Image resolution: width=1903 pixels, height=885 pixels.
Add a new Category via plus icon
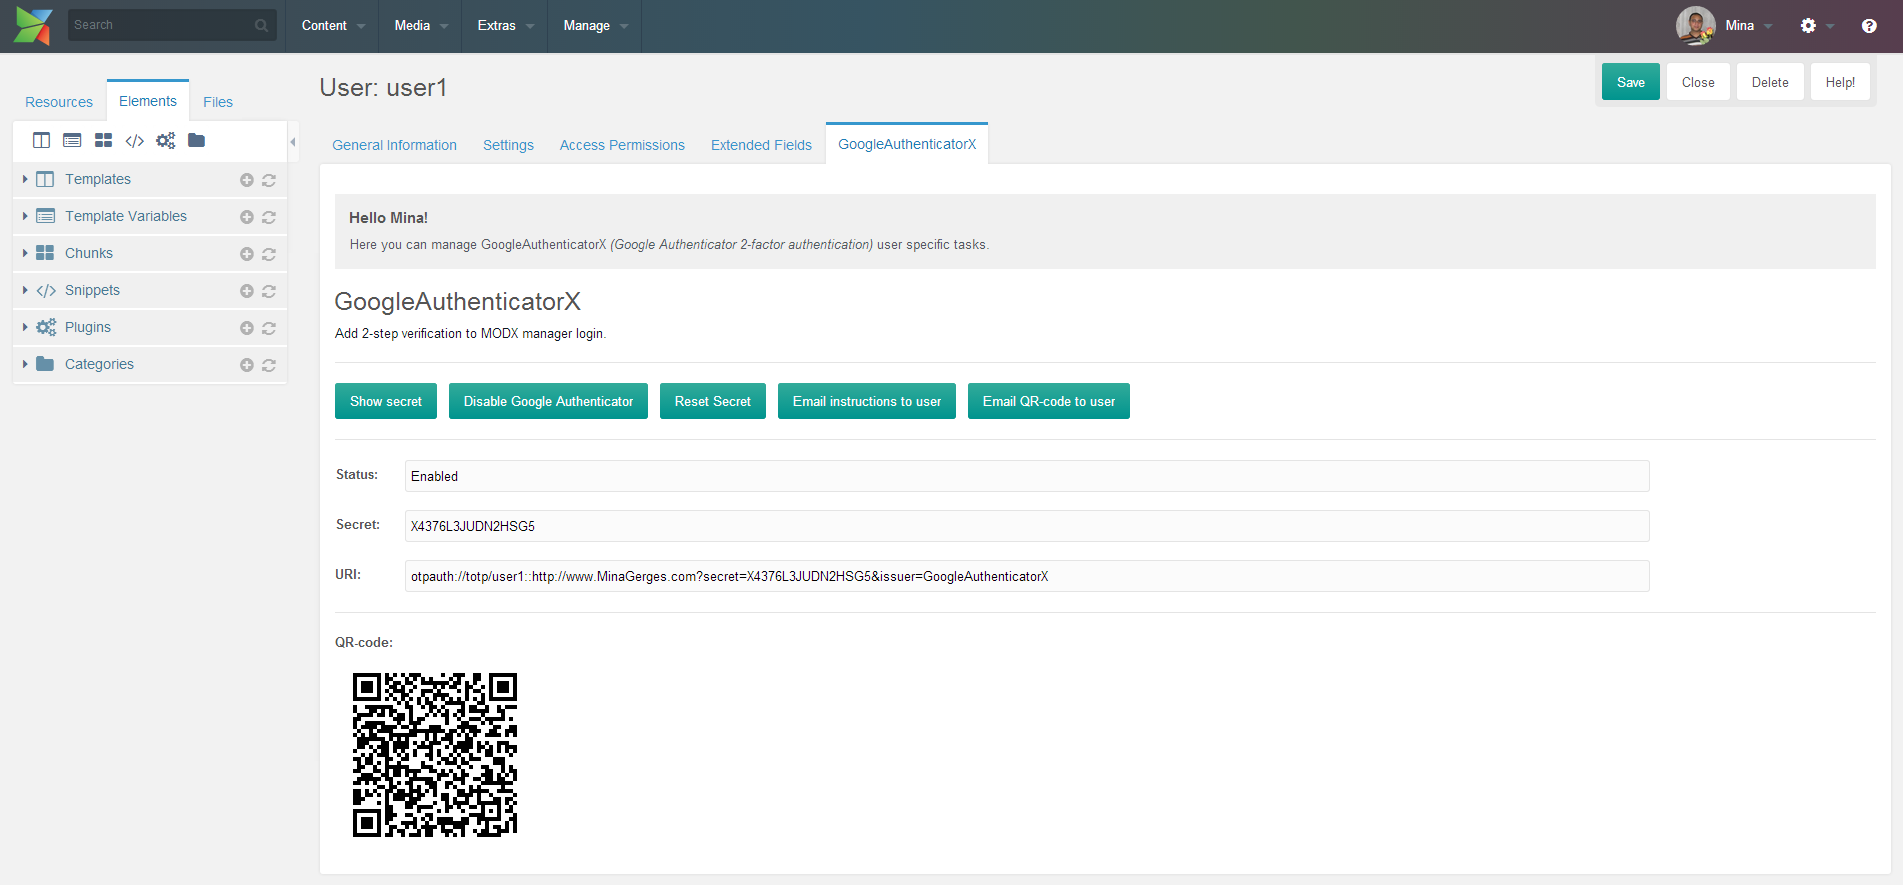[247, 365]
